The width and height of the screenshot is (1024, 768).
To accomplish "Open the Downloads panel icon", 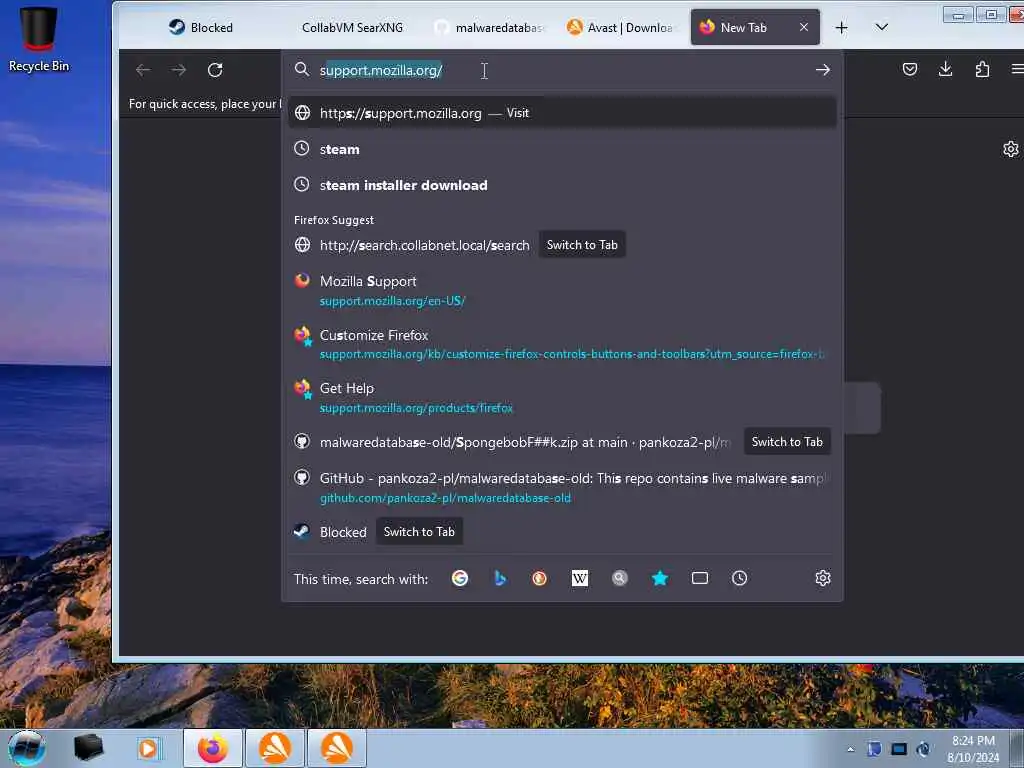I will click(x=945, y=70).
